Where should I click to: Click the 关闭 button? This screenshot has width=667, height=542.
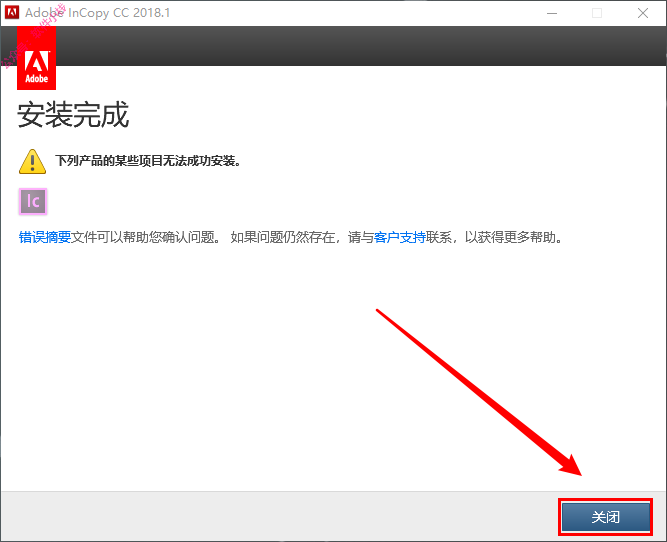point(606,517)
